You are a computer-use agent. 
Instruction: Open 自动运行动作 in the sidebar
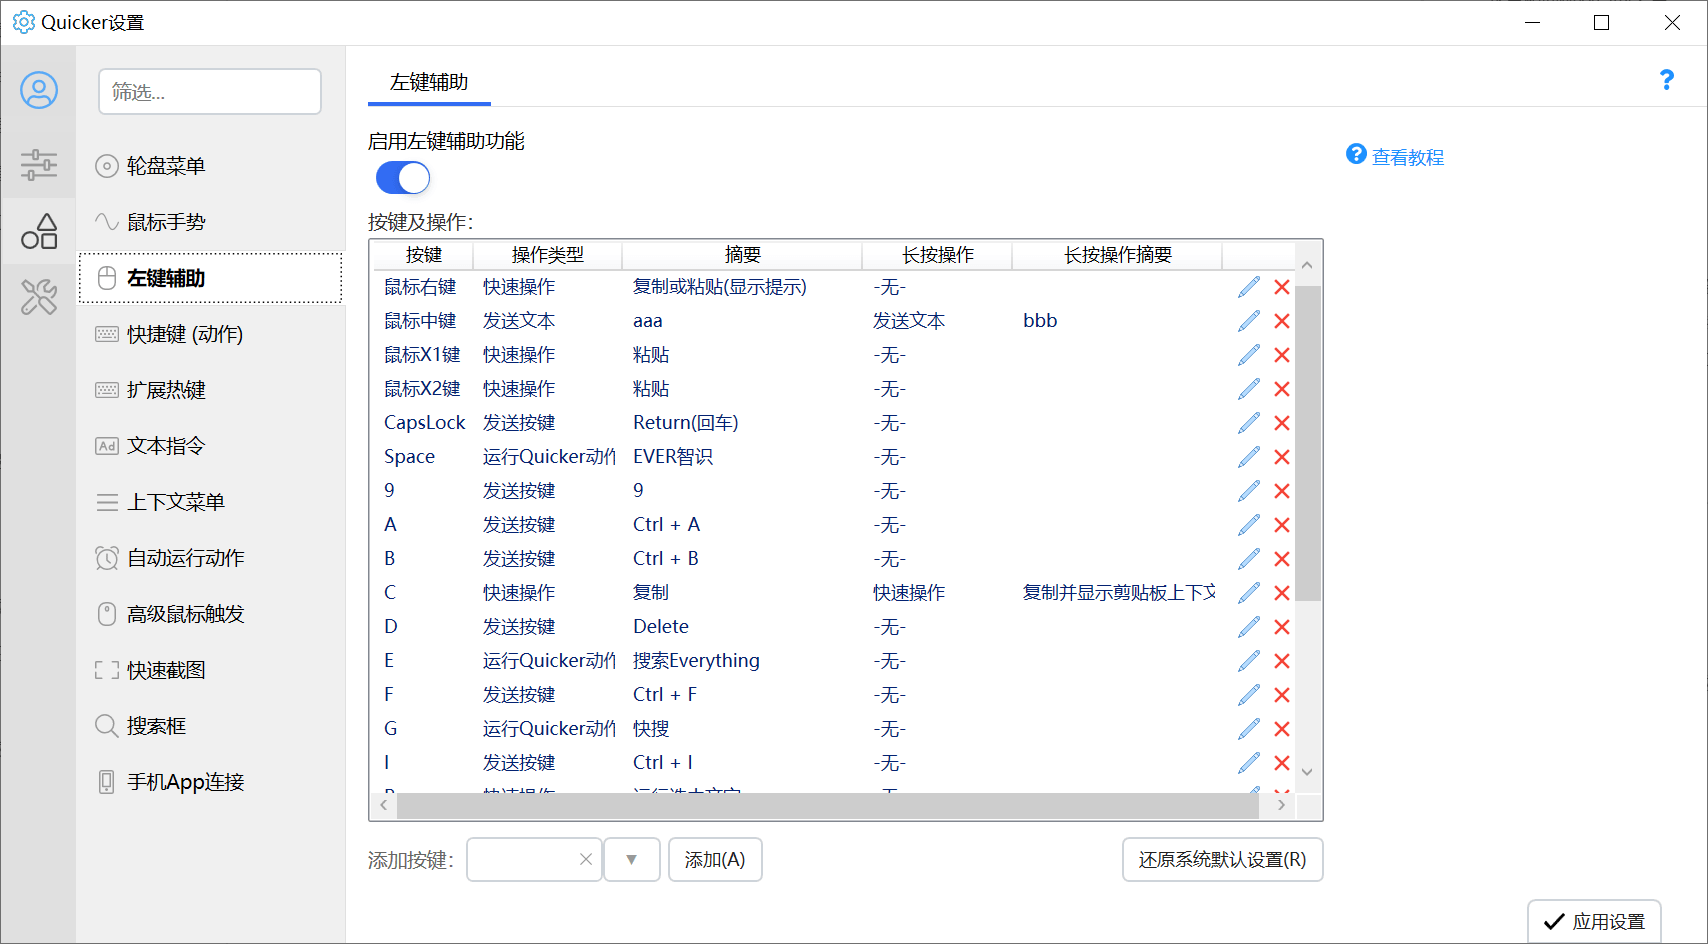211,558
